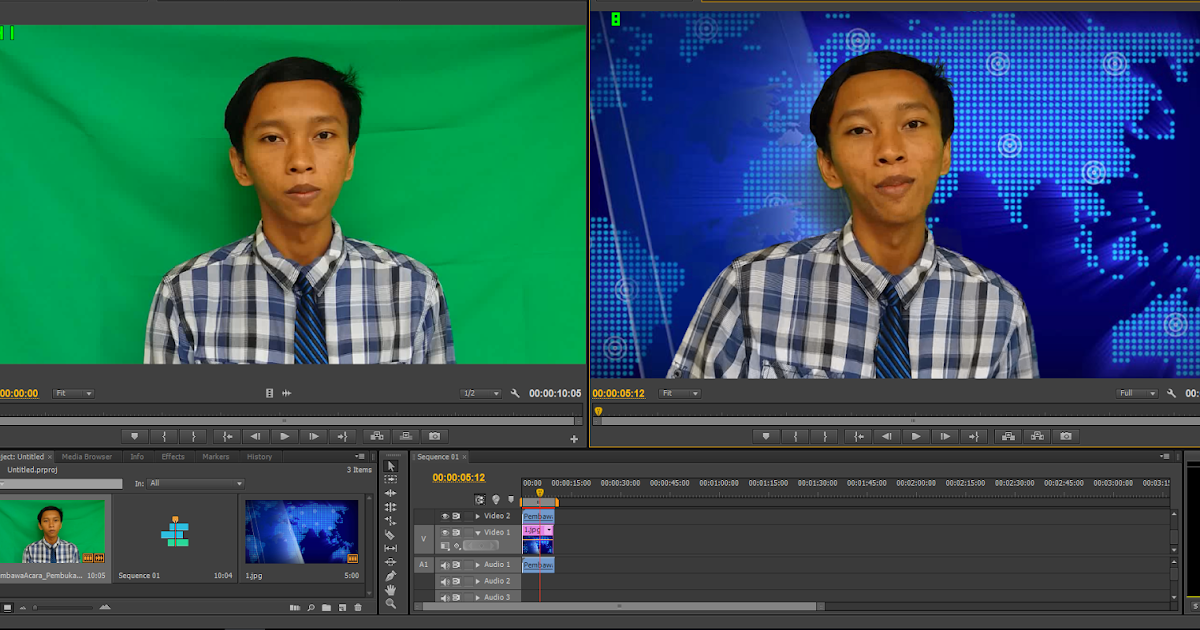This screenshot has width=1200, height=630.
Task: Toggle Video 2 track eye visibility
Action: coord(445,516)
